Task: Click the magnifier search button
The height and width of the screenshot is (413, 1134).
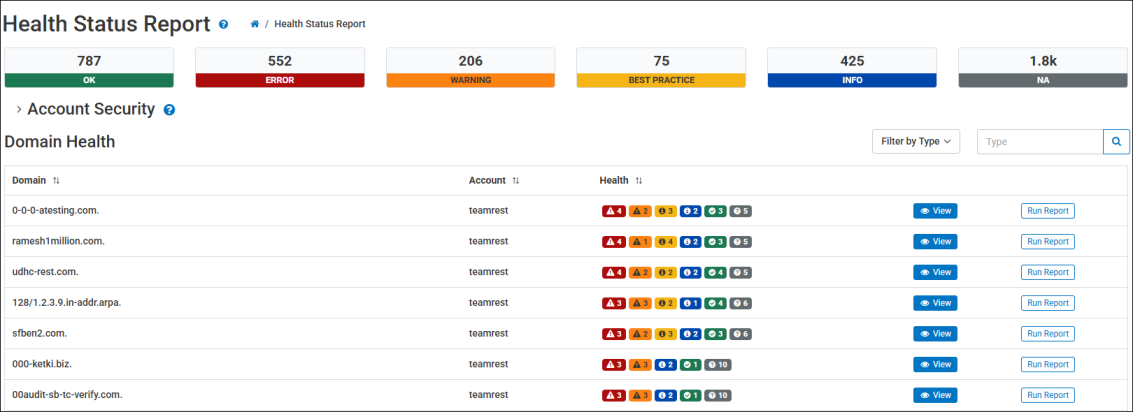Action: 1116,142
